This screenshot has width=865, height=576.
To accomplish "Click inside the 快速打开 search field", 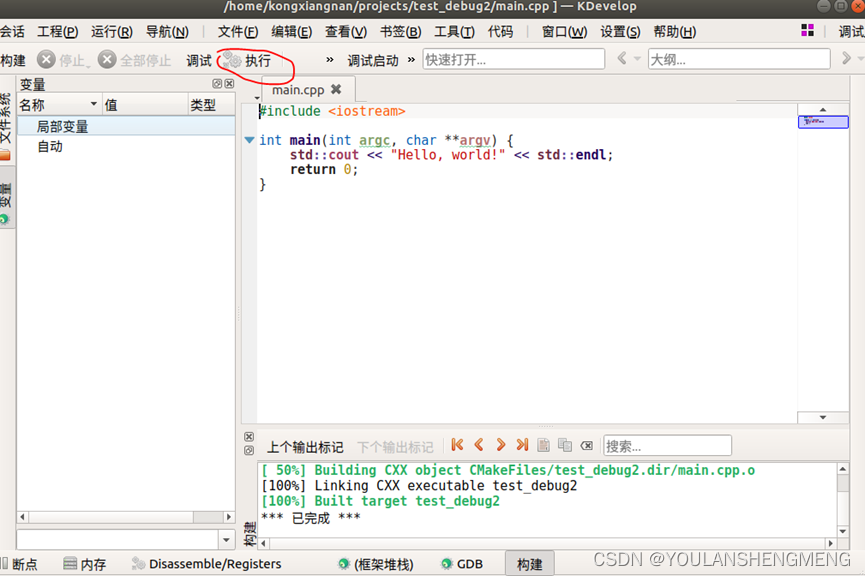I will click(513, 59).
